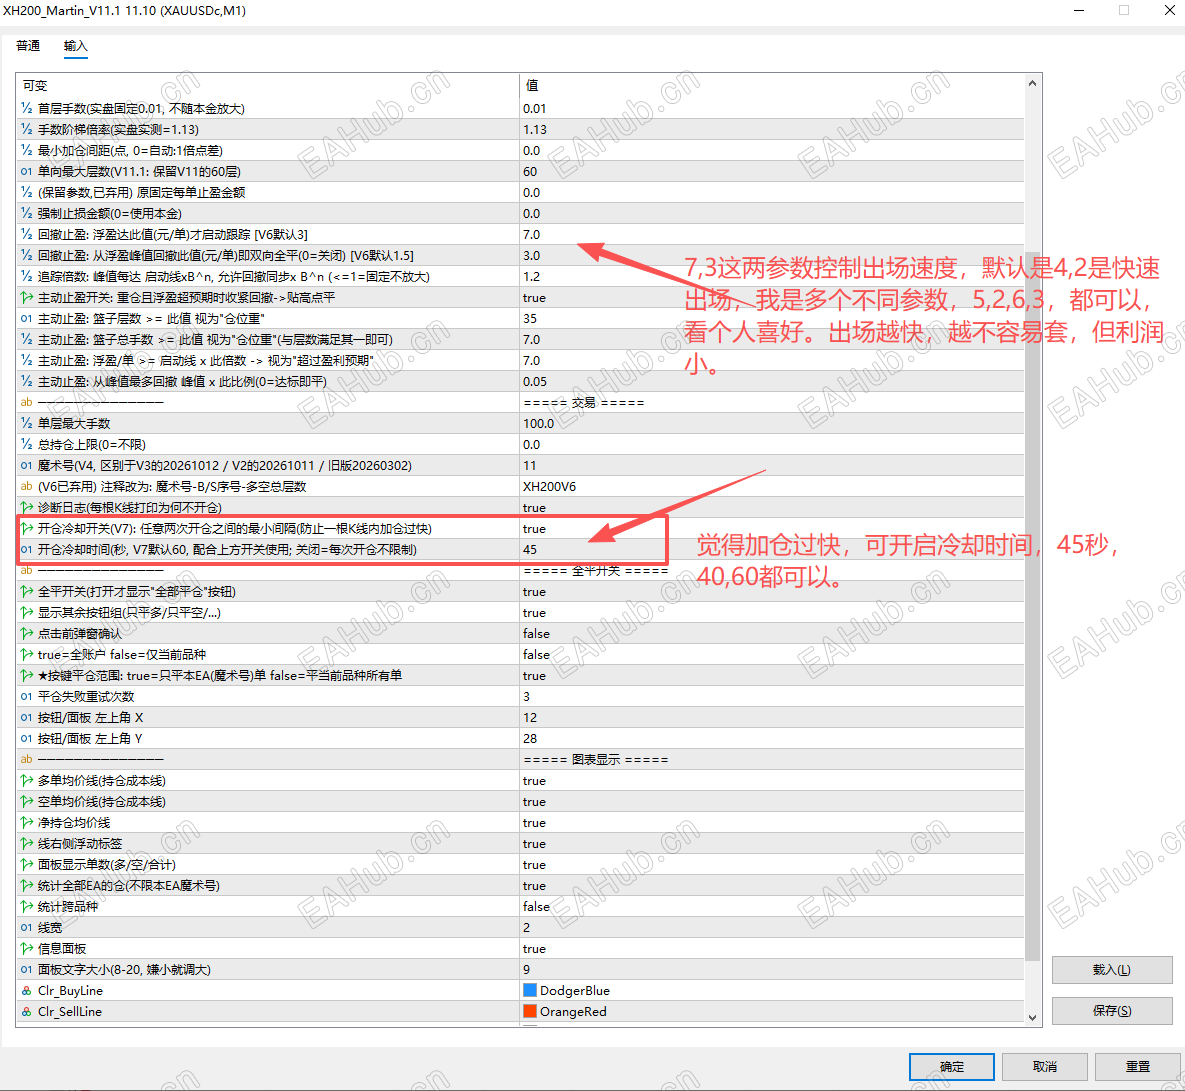Select the bool icon of 主动止盈开关 row

click(26, 298)
